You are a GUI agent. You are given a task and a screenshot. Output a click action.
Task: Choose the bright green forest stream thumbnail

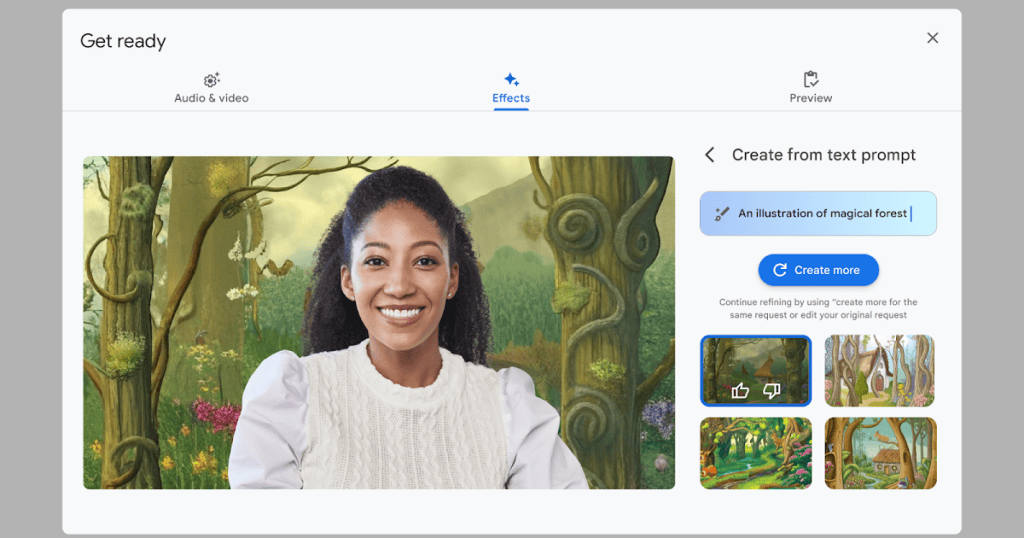[x=756, y=453]
